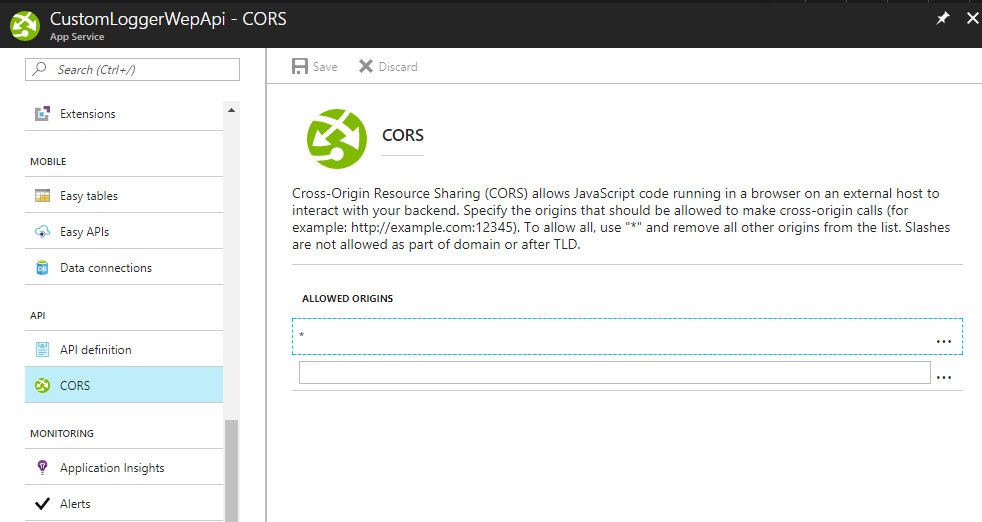Focus the Search (Ctrl+/) field
This screenshot has width=982, height=522.
[132, 70]
